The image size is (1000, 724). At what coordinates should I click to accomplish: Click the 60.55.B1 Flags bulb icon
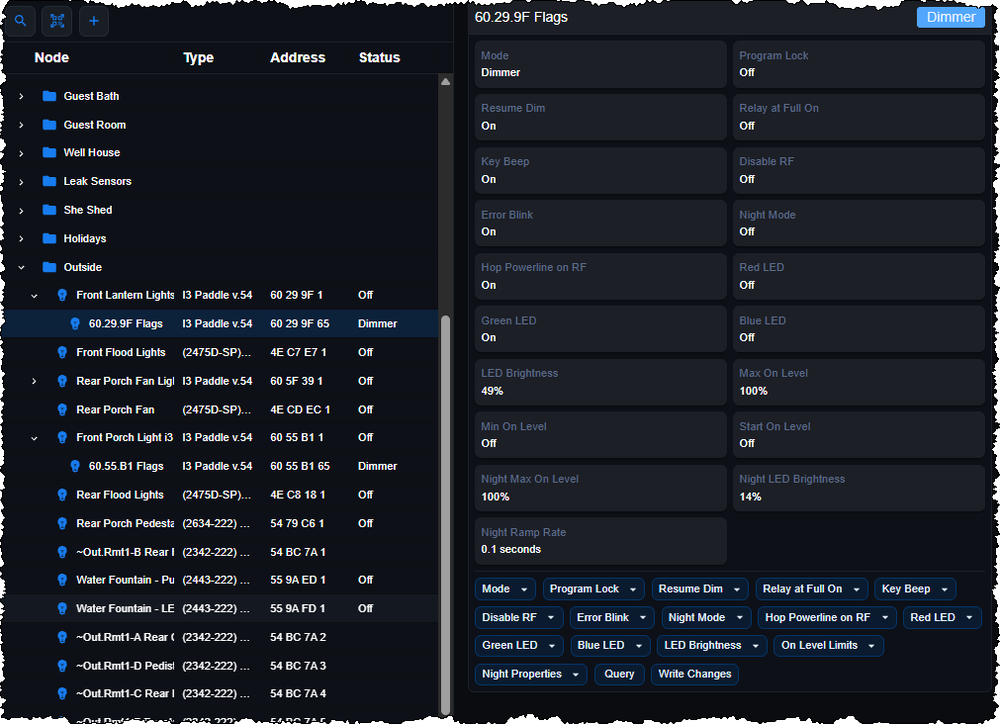click(75, 466)
